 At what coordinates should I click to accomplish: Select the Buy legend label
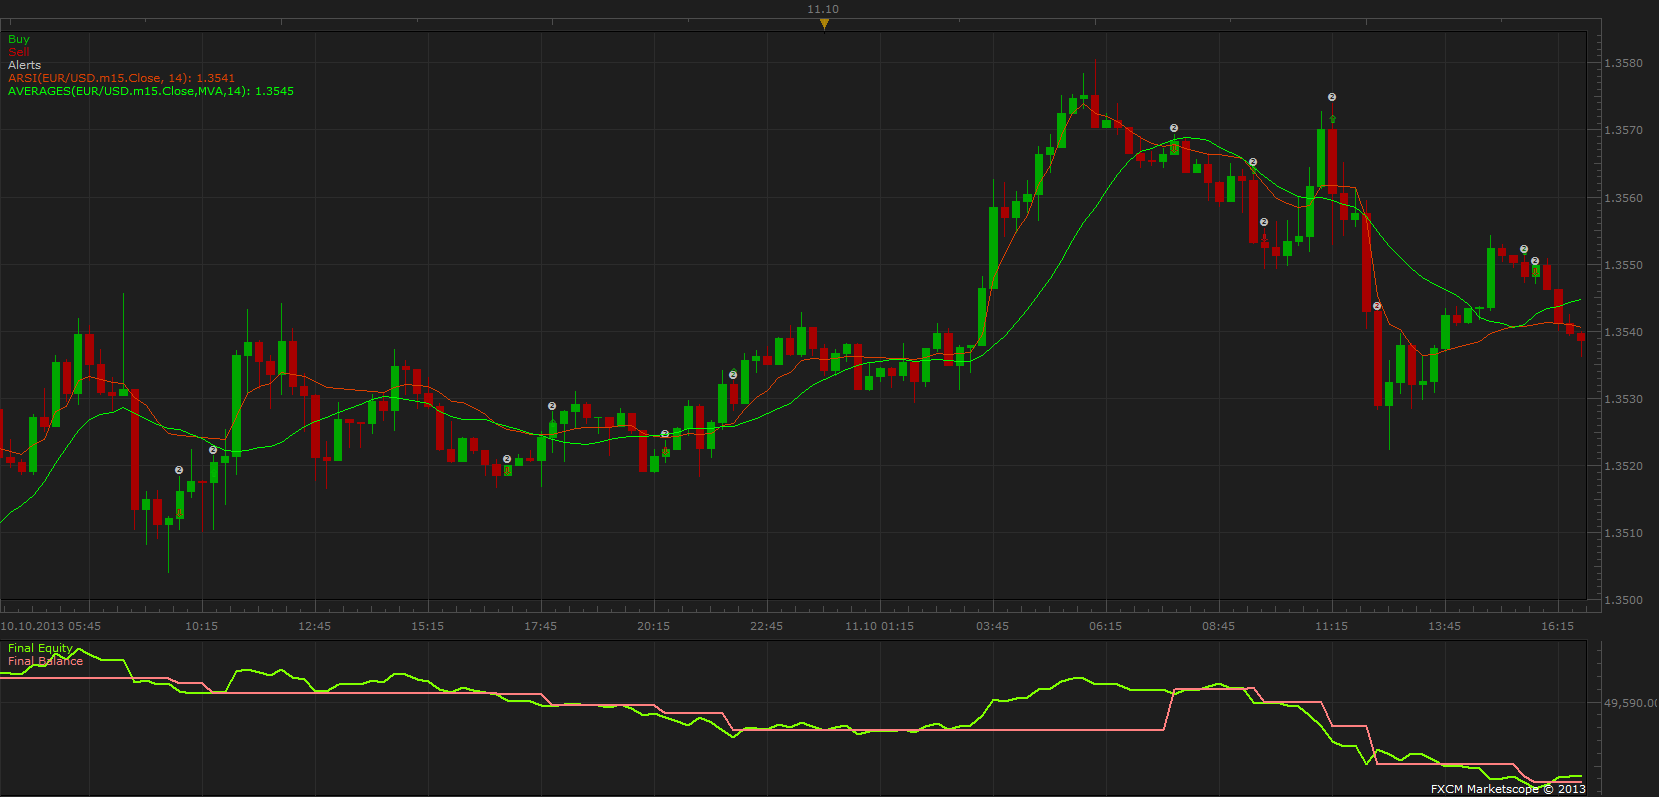point(19,39)
